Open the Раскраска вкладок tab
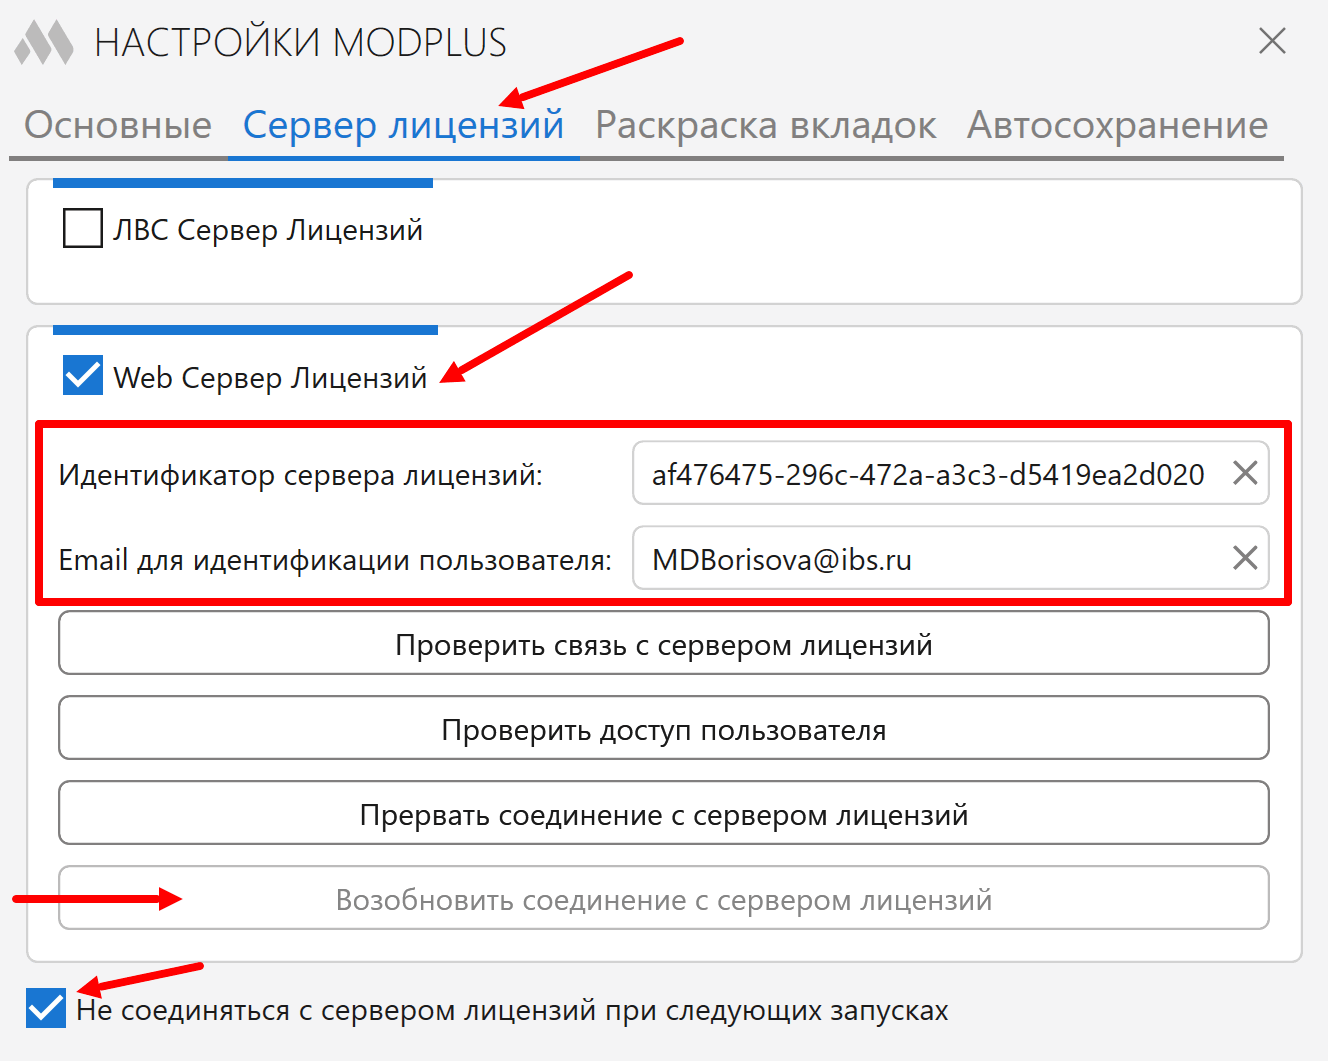 tap(766, 126)
